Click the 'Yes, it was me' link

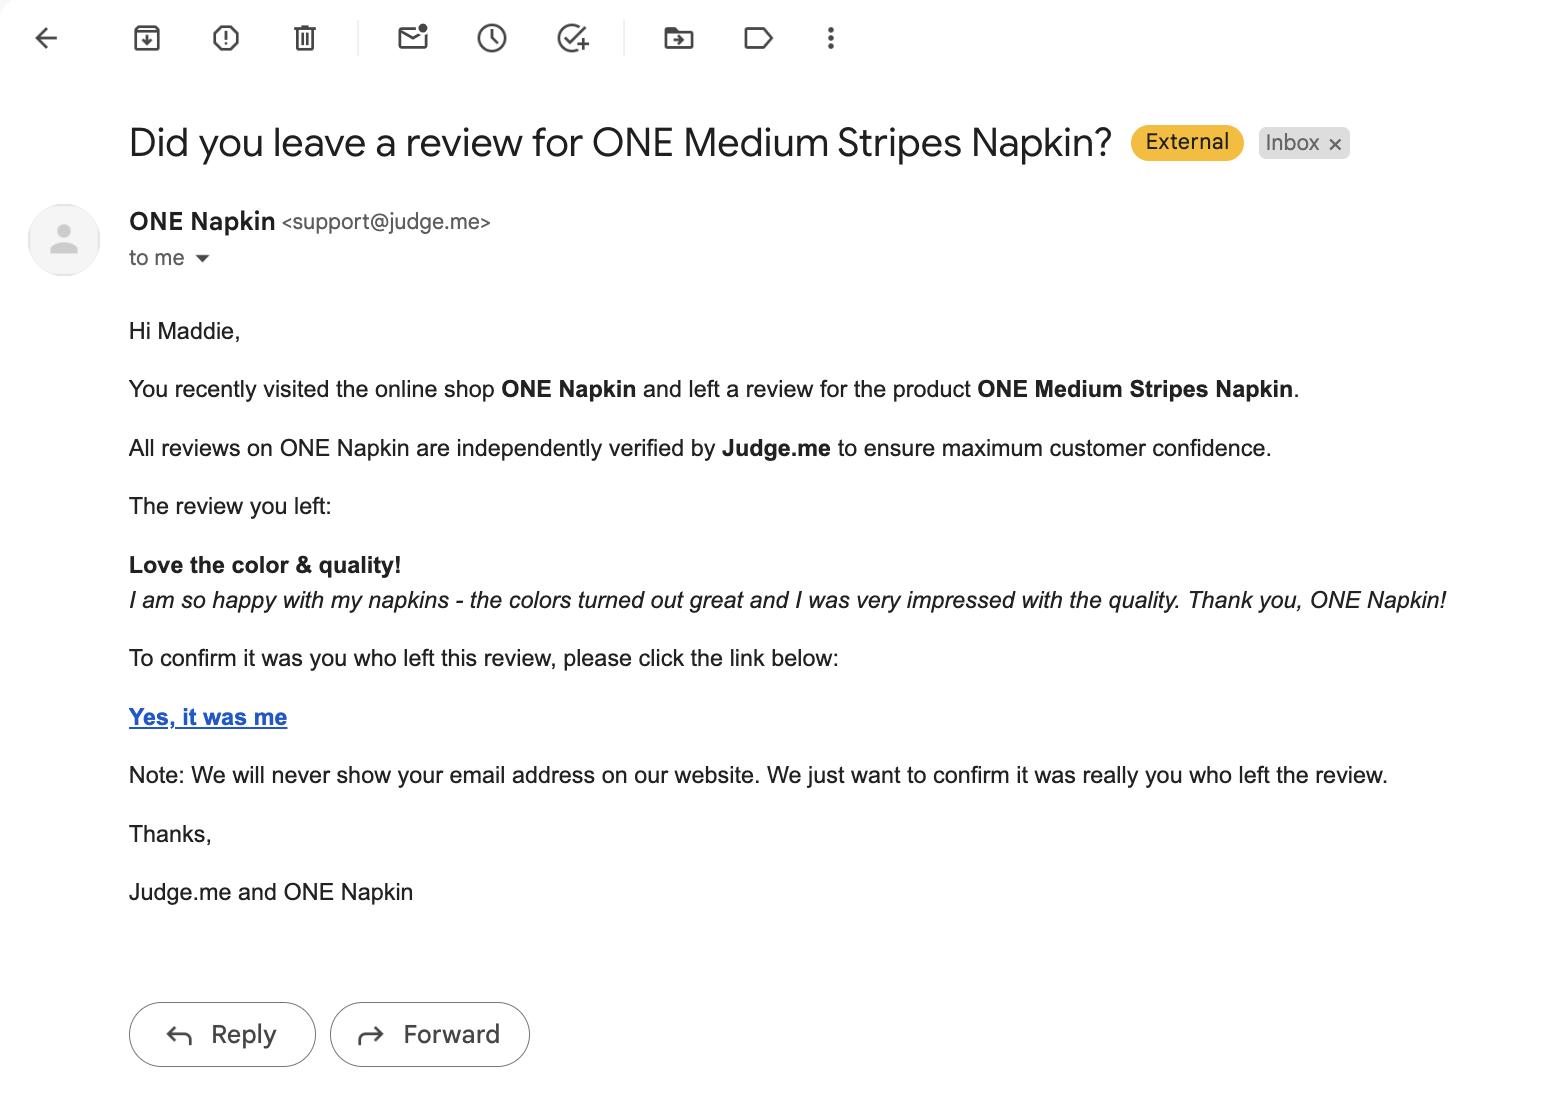point(208,717)
